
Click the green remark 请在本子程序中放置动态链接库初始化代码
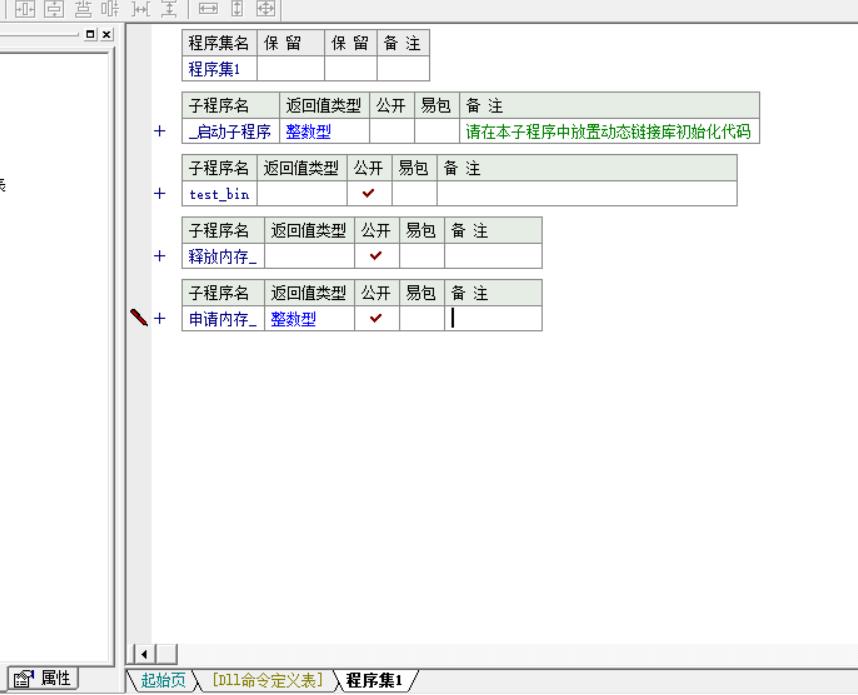(x=608, y=131)
